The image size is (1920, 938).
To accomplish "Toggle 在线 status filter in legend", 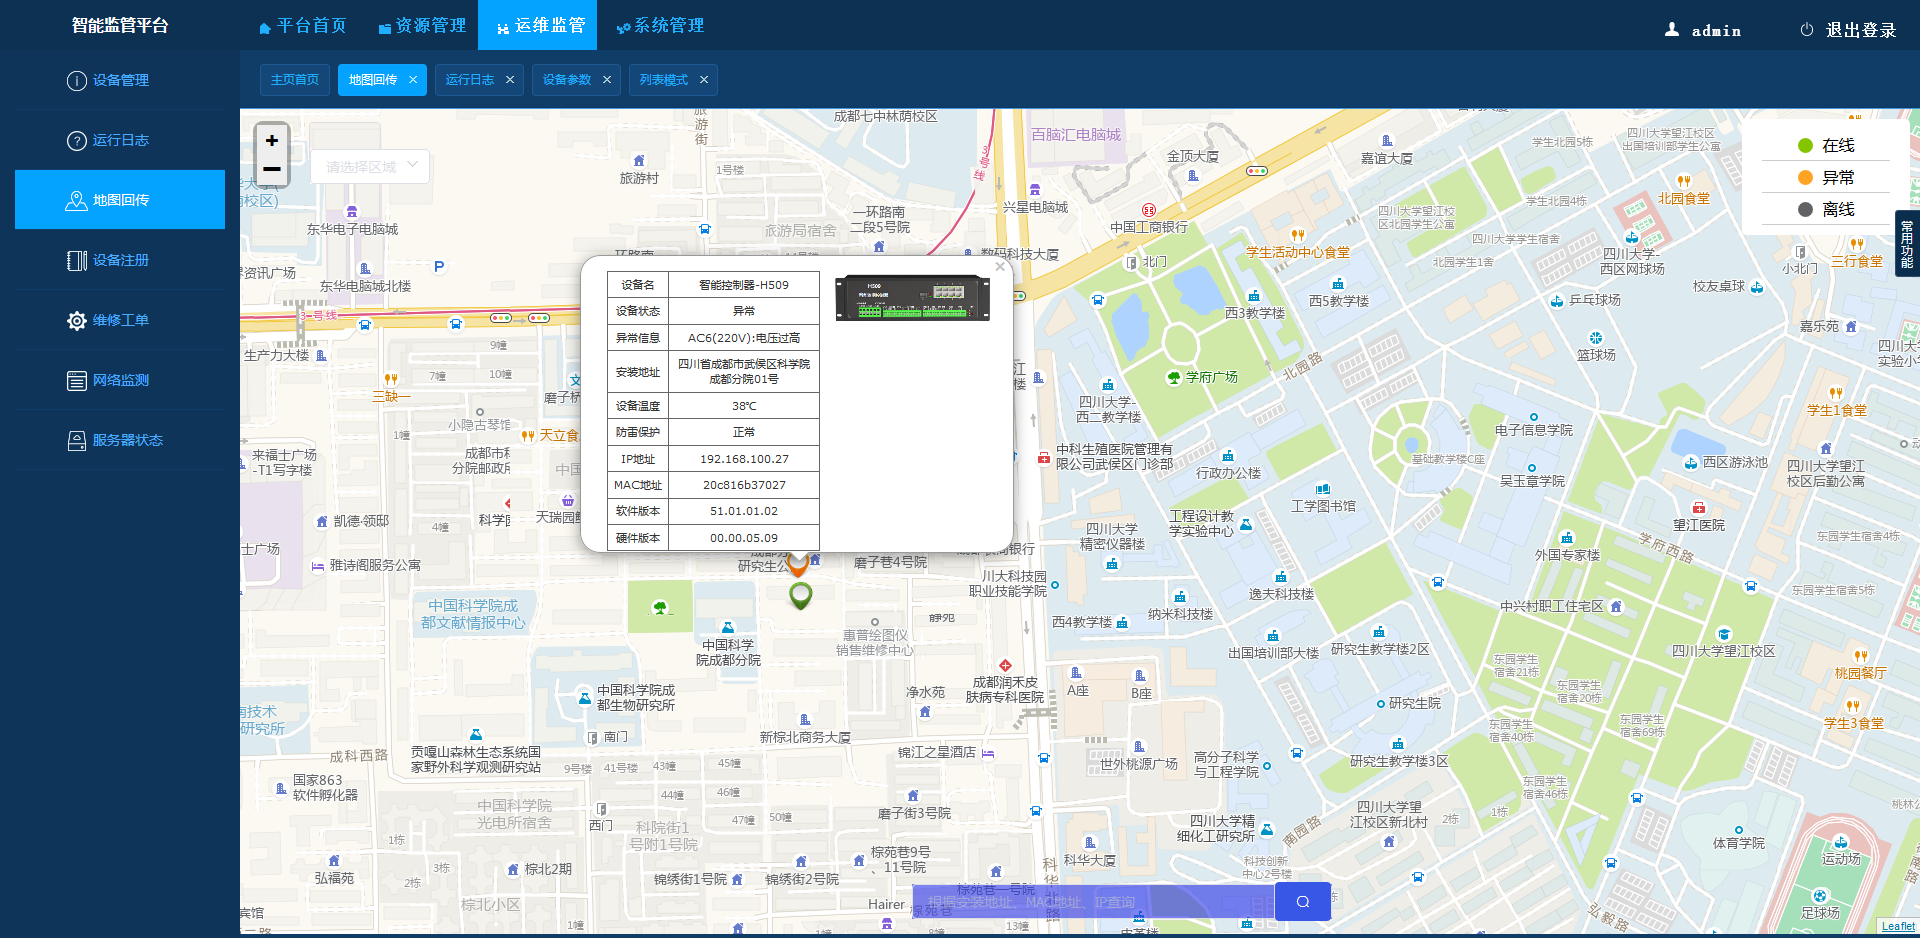I will pos(1826,146).
